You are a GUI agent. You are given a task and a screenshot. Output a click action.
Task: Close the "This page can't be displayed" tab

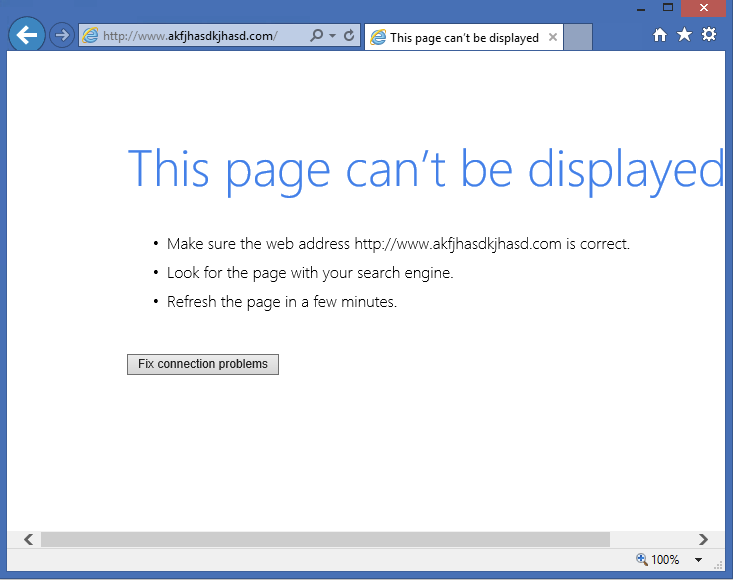click(x=553, y=37)
